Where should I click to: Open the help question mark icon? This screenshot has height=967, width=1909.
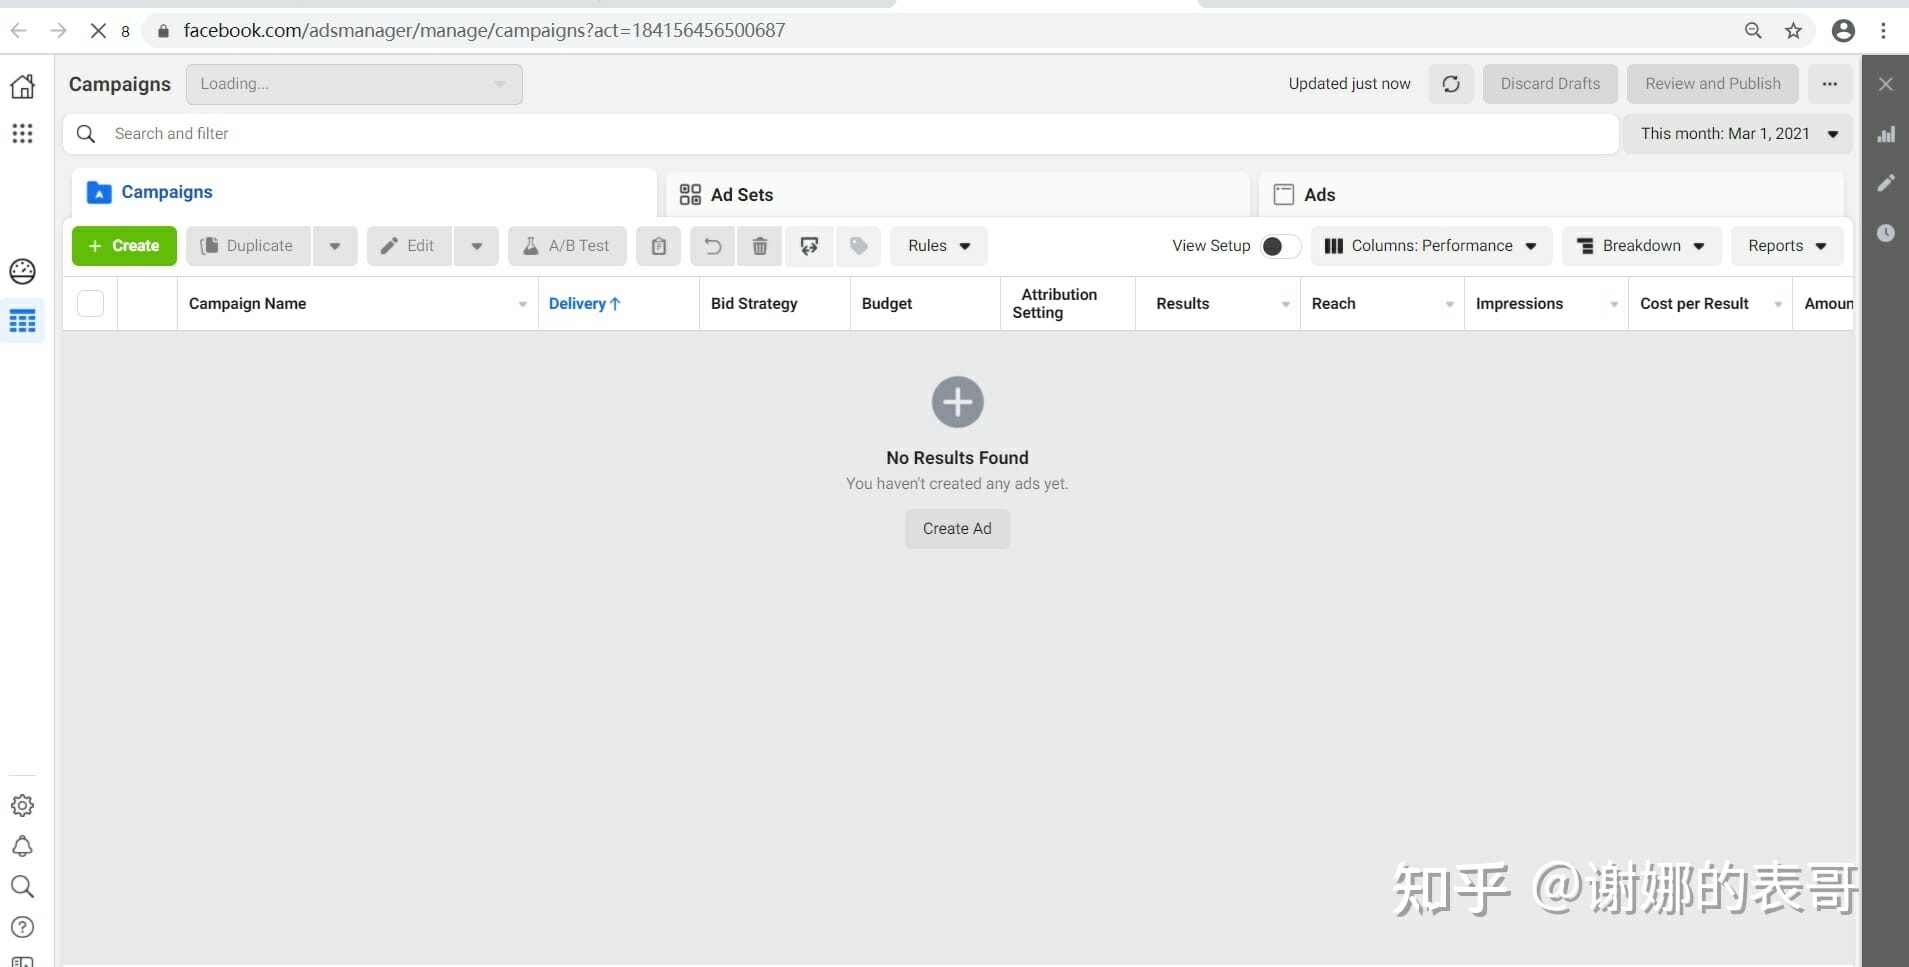22,927
